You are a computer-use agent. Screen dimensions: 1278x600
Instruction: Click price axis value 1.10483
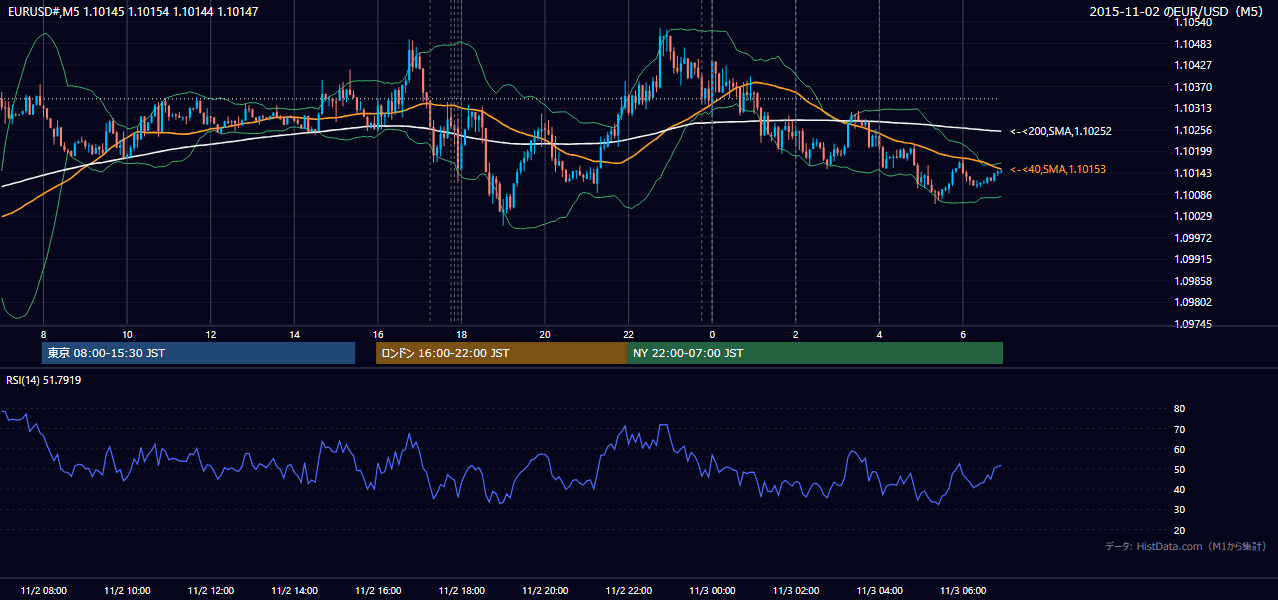pos(1193,44)
